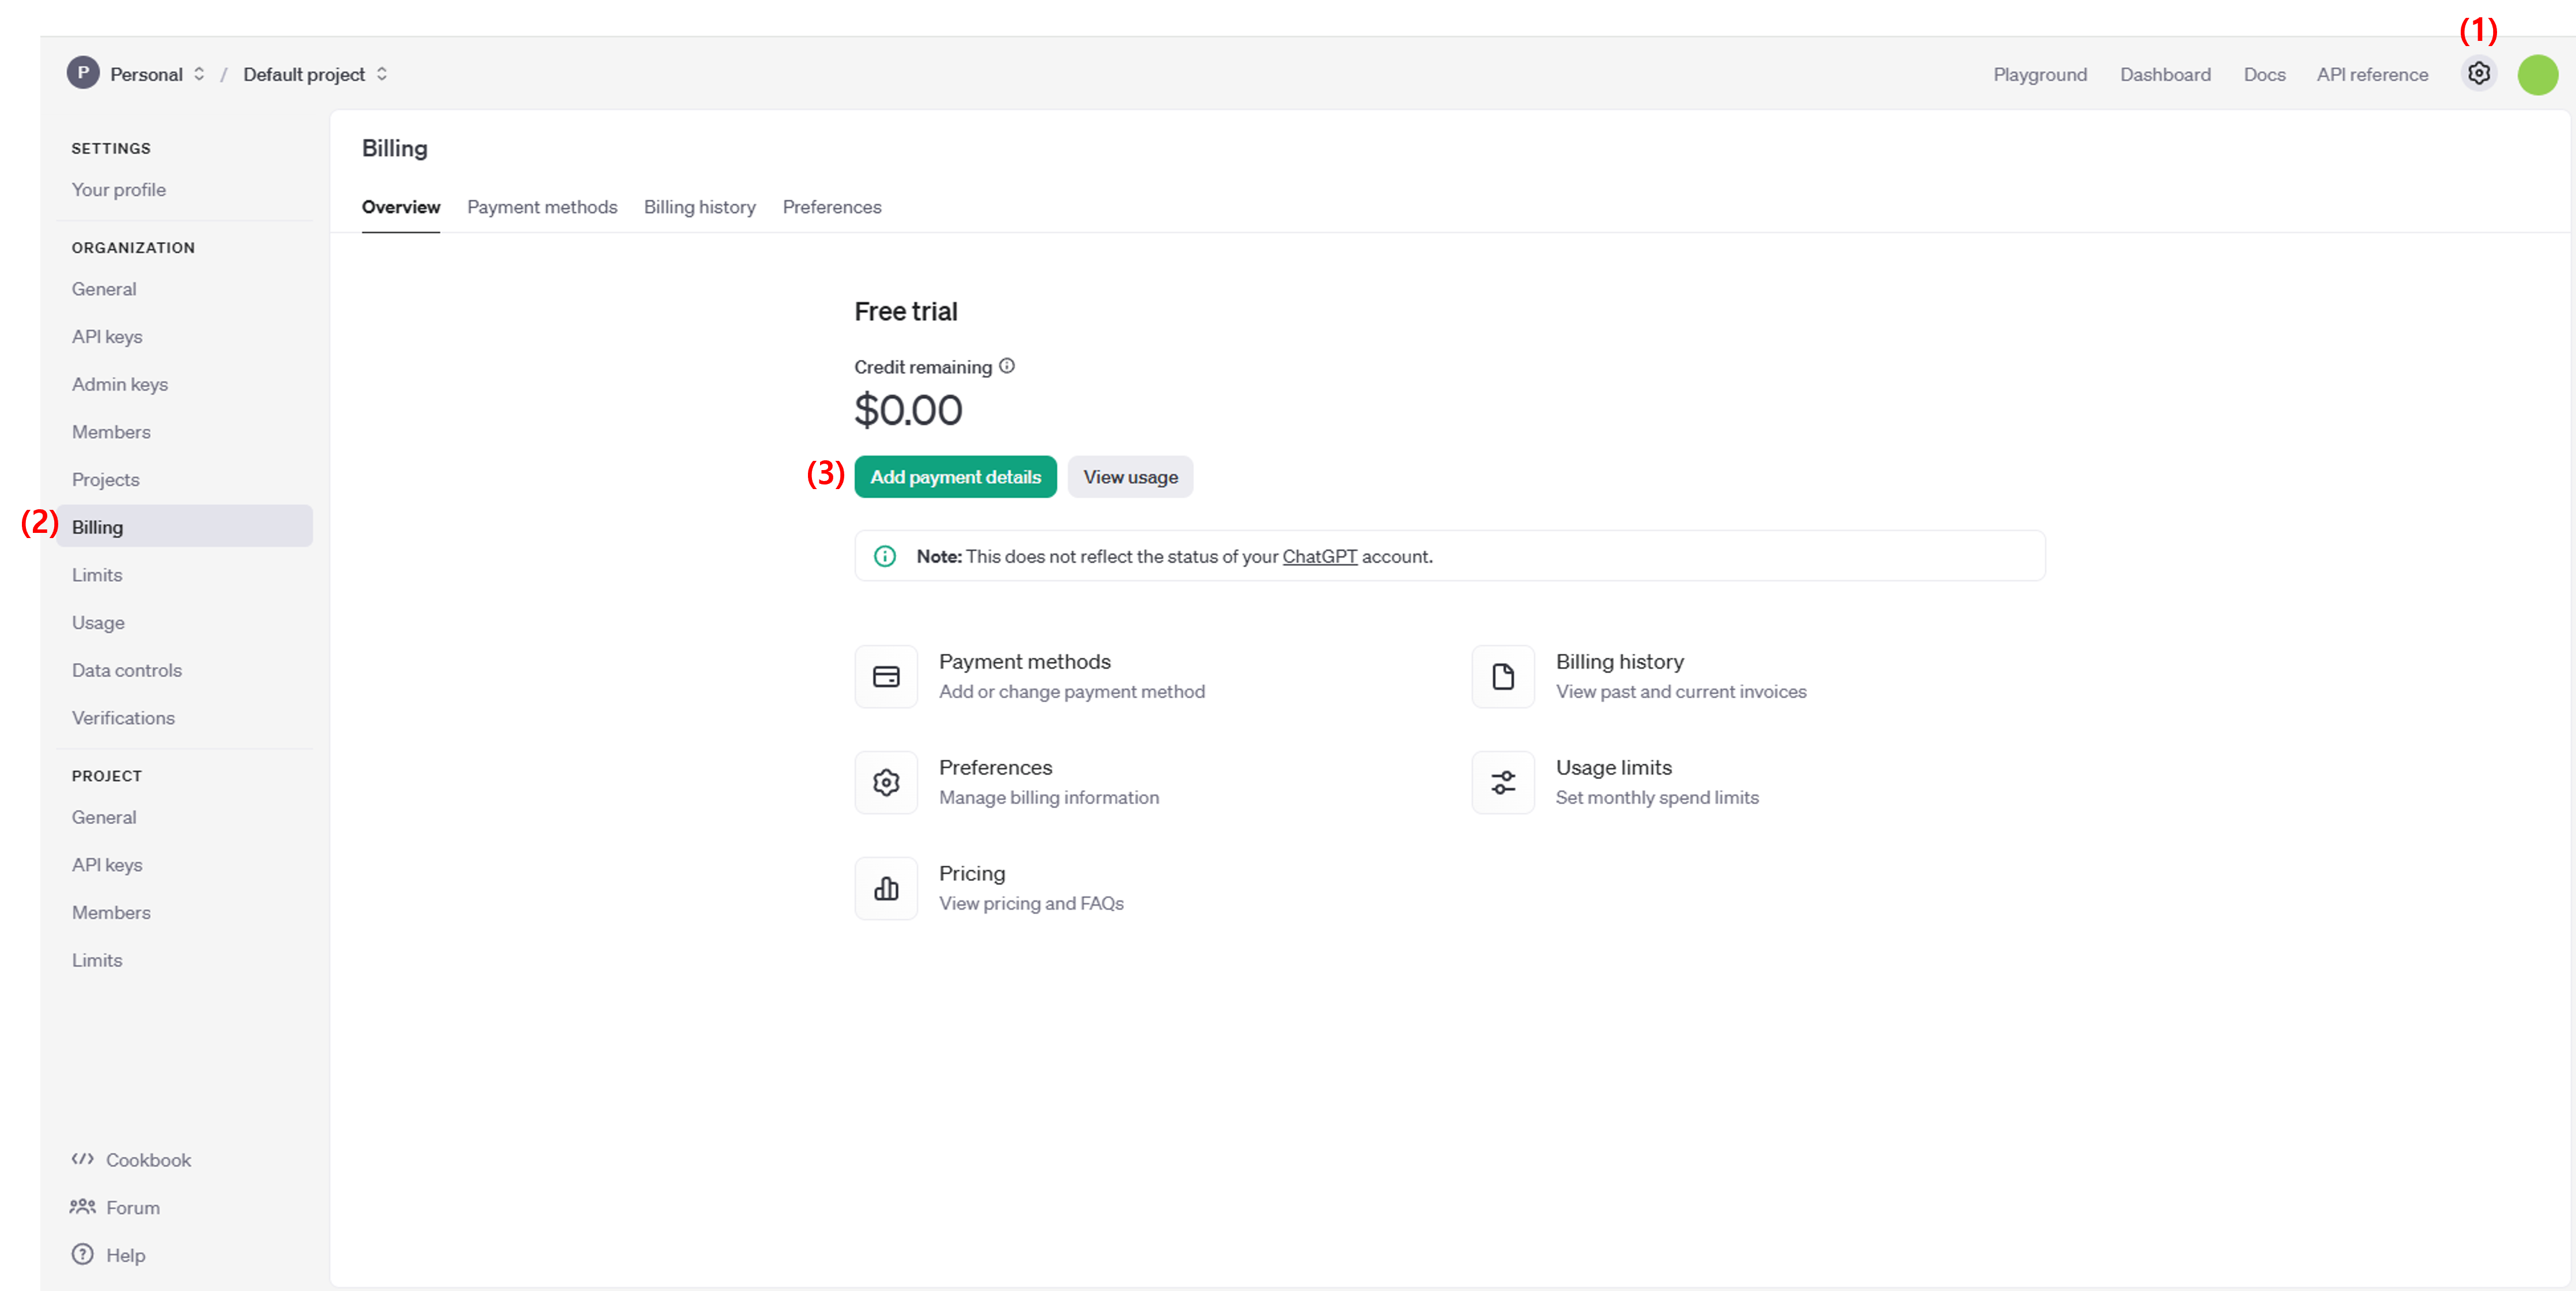Click the green user avatar circle

2537,75
